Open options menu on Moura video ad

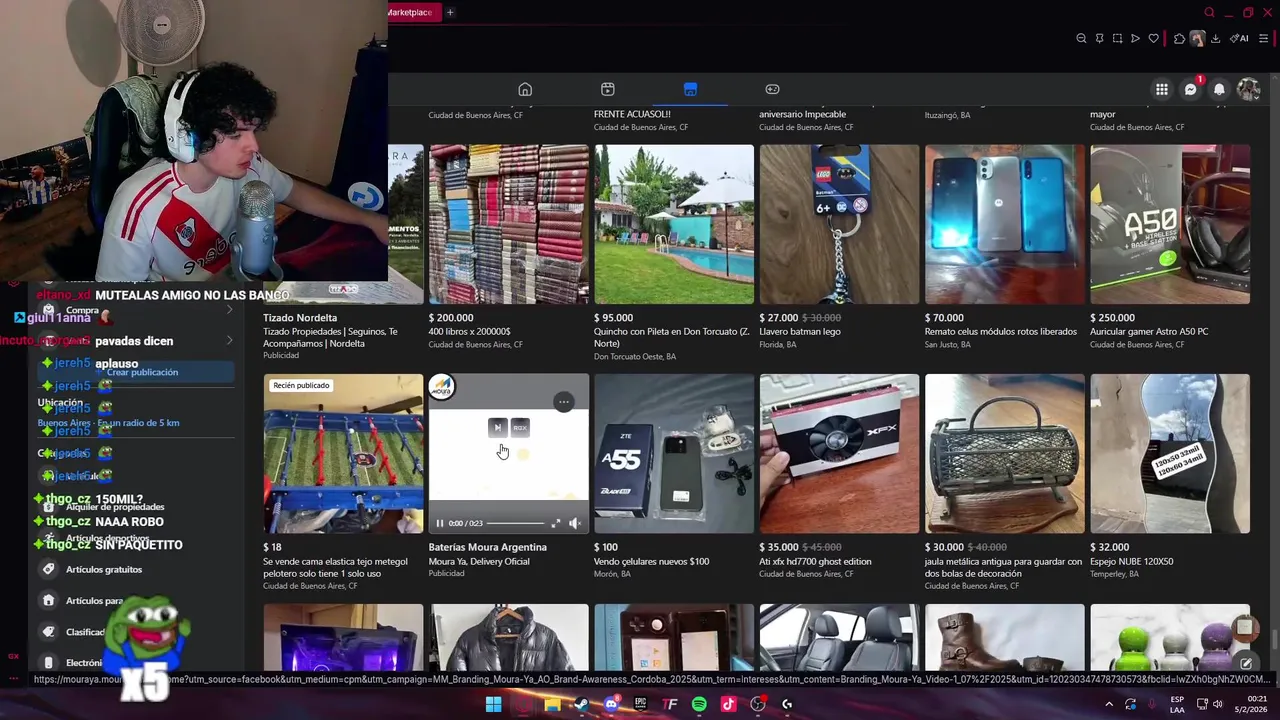tap(564, 402)
